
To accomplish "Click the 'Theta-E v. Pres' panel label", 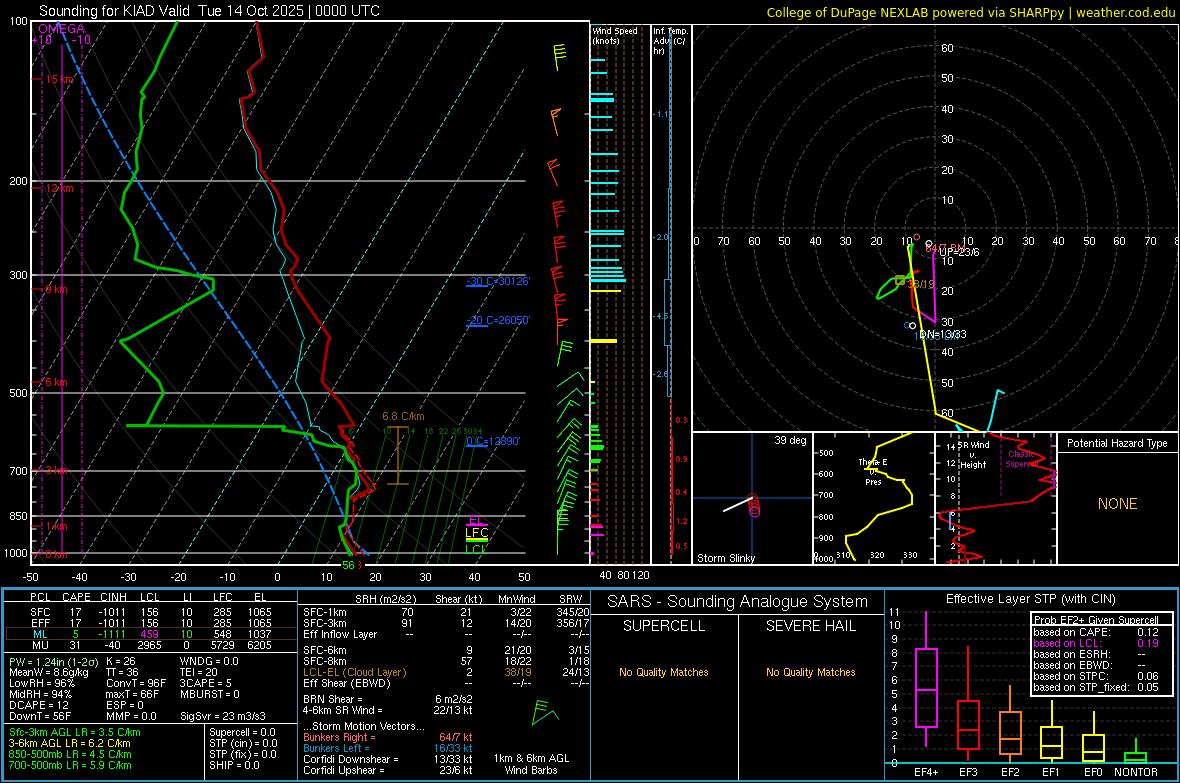I will tap(873, 472).
